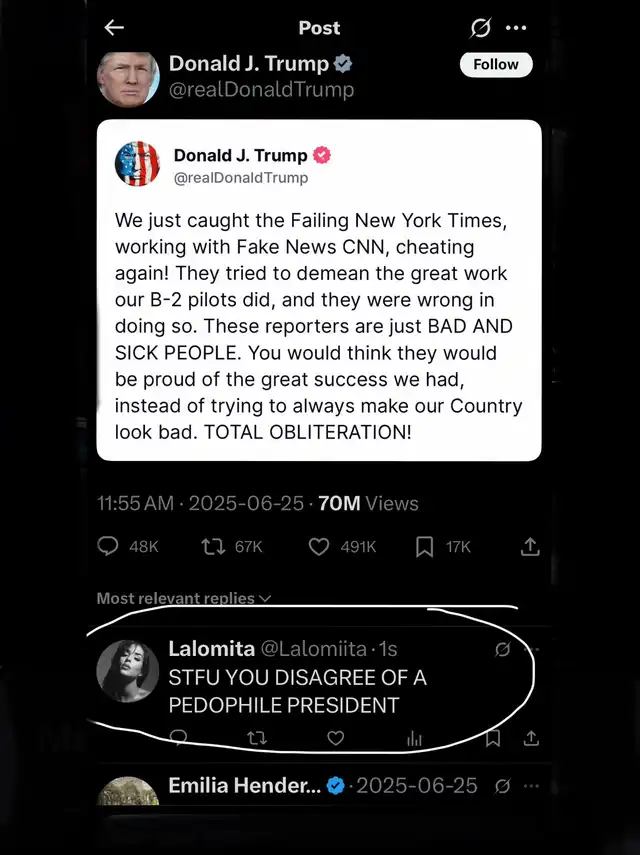Image resolution: width=640 pixels, height=855 pixels.
Task: Follow Donald J. Trump account
Action: tap(496, 64)
